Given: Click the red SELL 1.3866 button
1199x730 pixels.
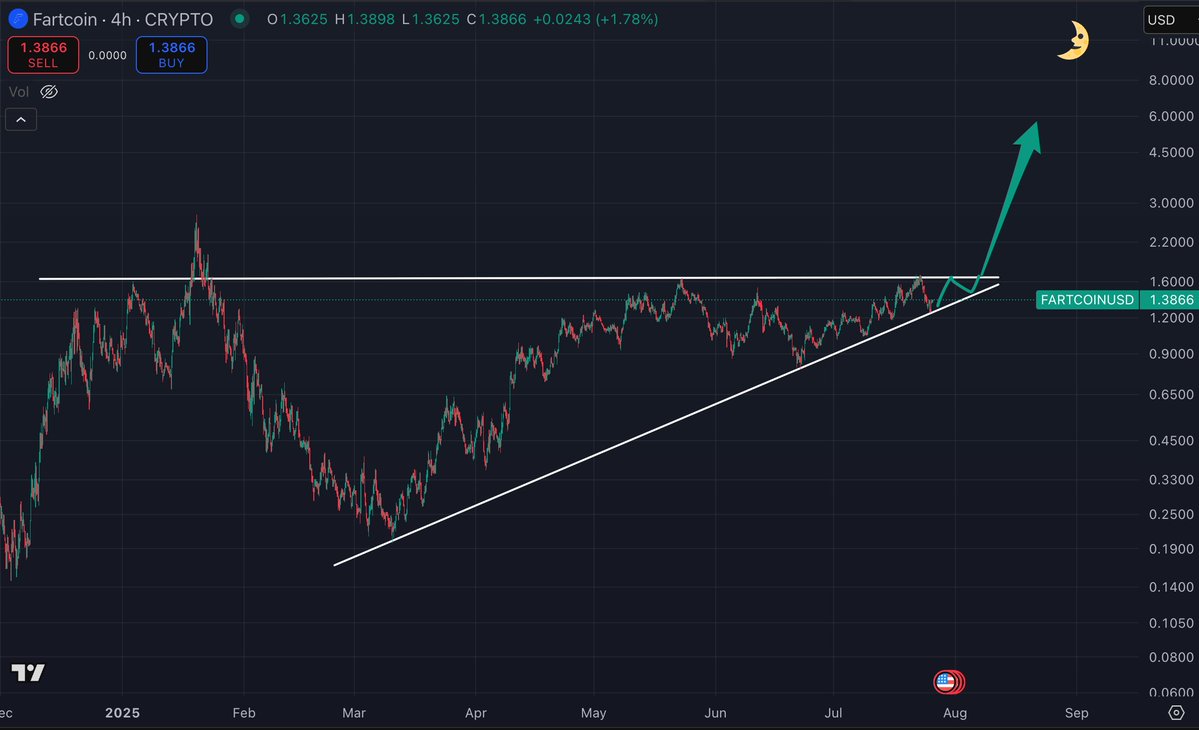Looking at the screenshot, I should point(43,55).
